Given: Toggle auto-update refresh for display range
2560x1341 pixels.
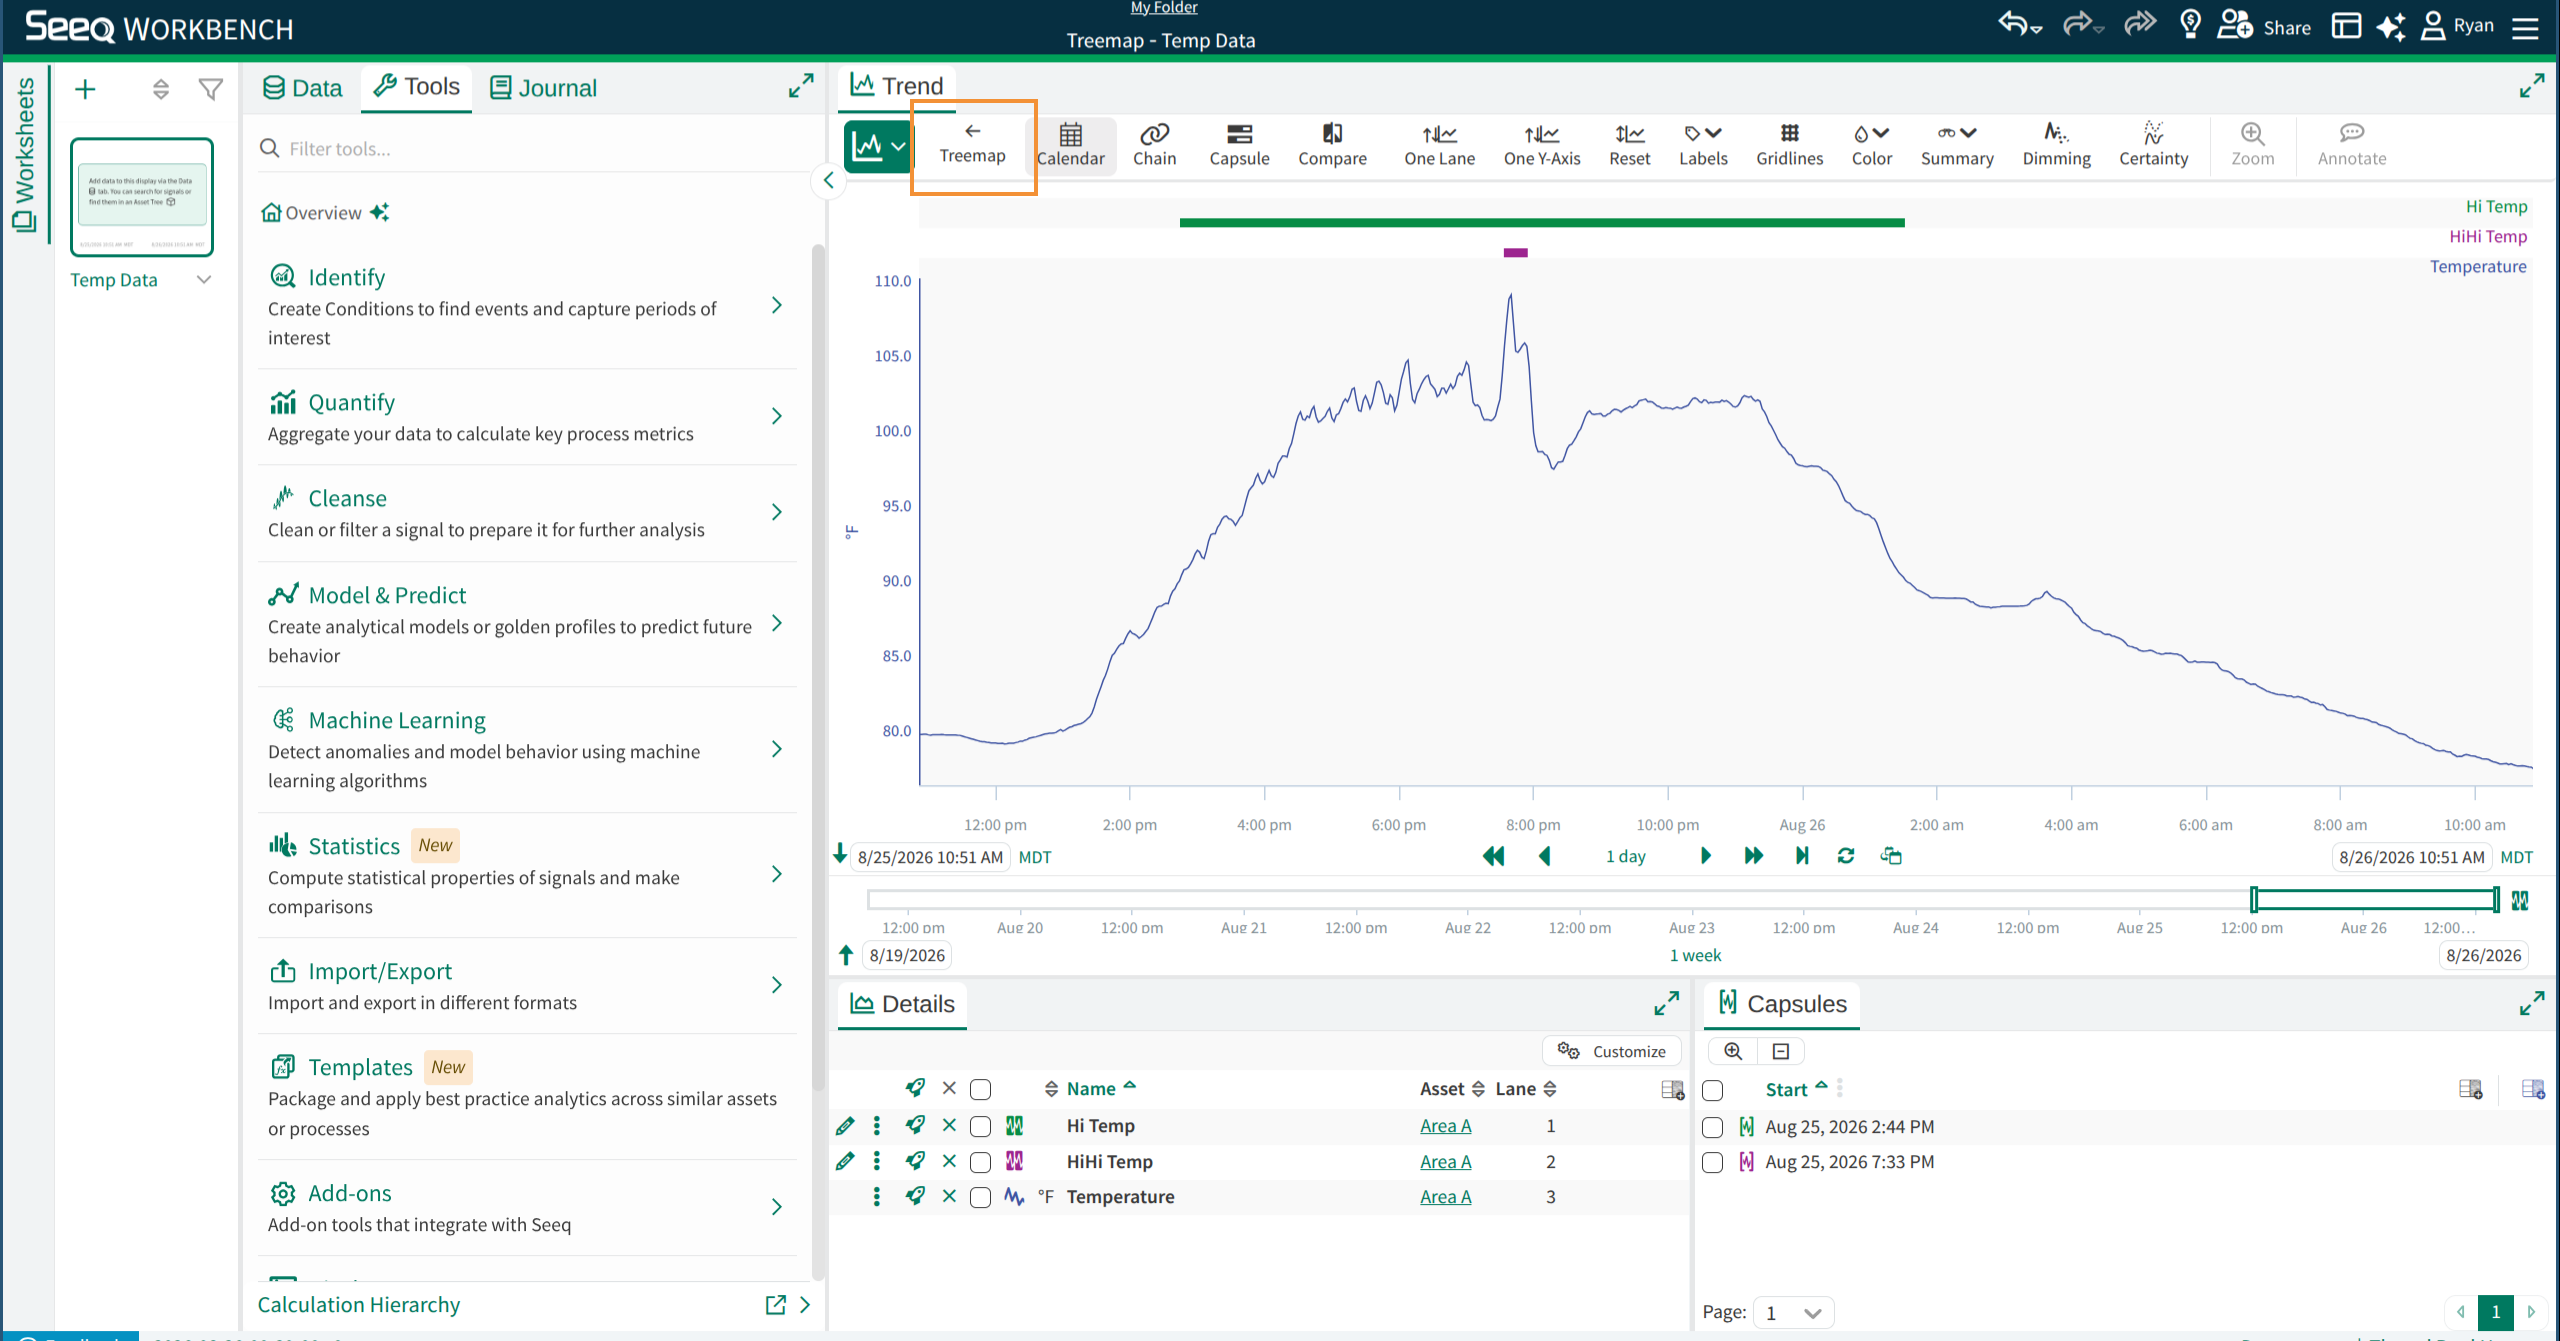Looking at the screenshot, I should point(1845,856).
